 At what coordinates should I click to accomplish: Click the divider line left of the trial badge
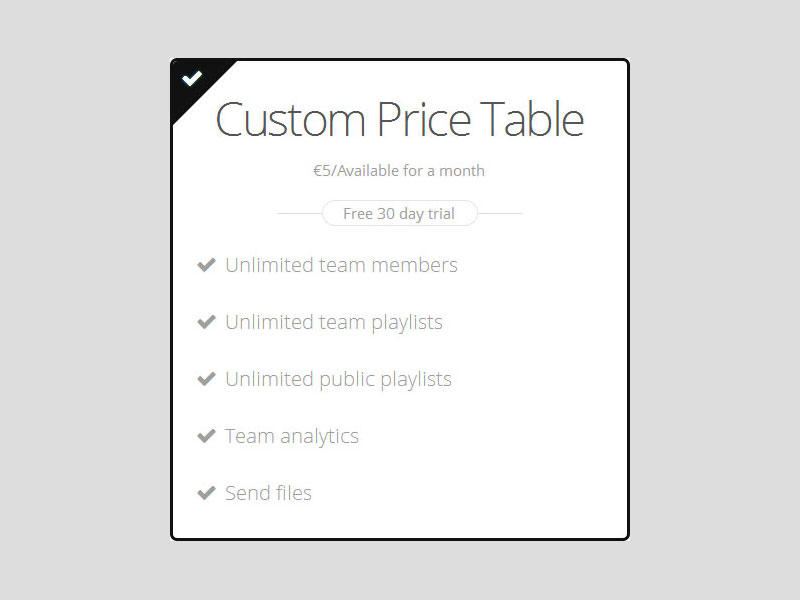(299, 213)
